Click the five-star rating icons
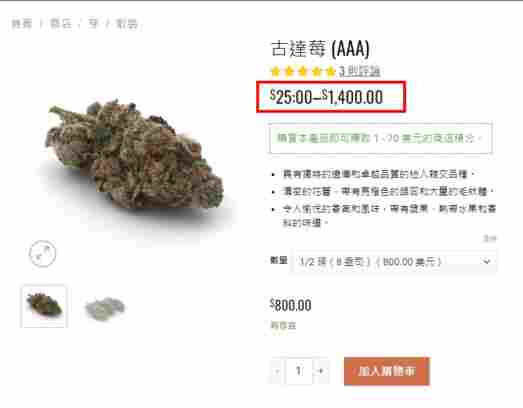Viewport: 523px width, 408px height. [303, 71]
